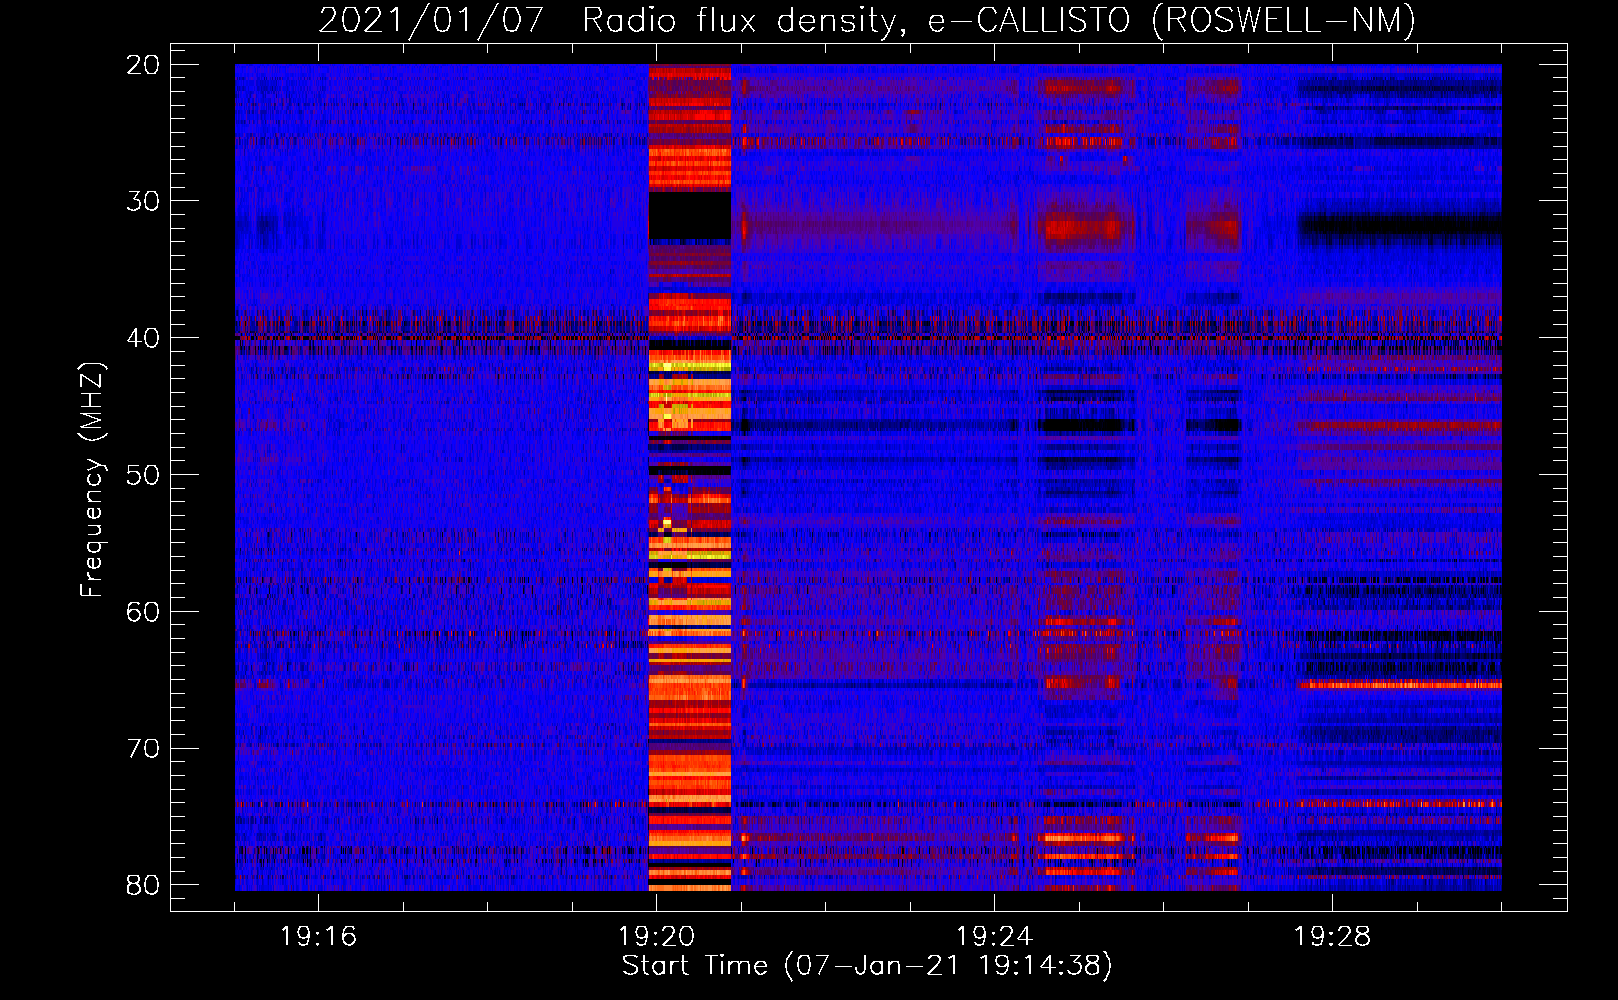Click the 'Start Time (07-Jan-21 19:14:38)' x-axis label

coord(867,966)
